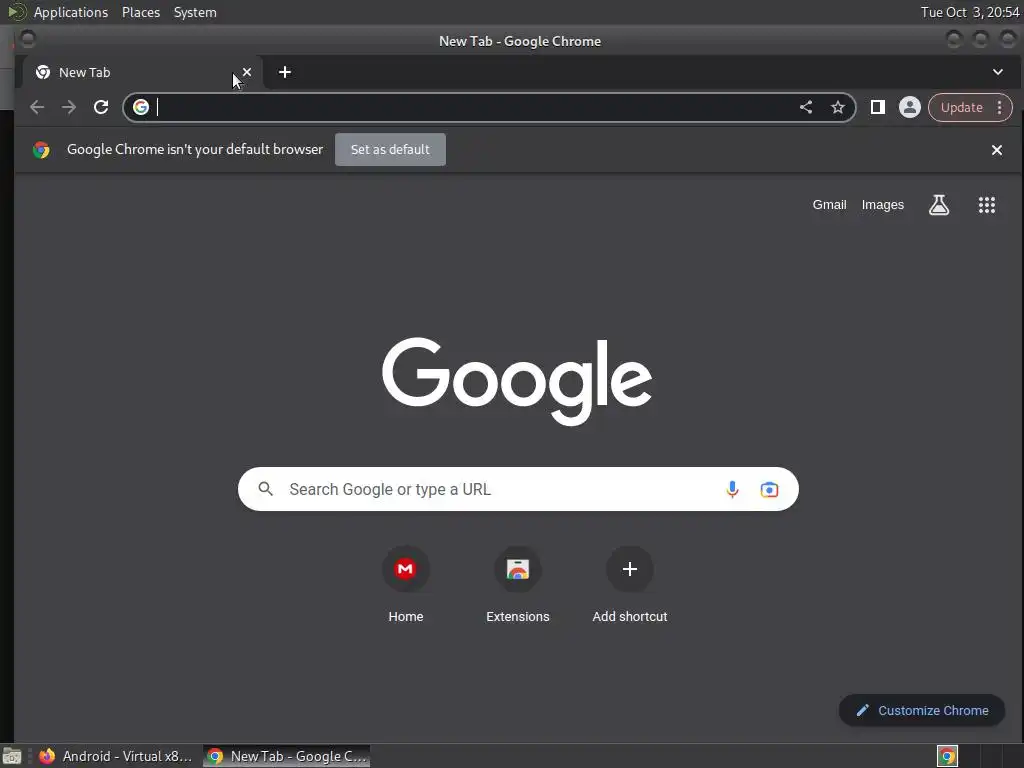
Task: Search by image with the camera lens icon
Action: [x=769, y=489]
